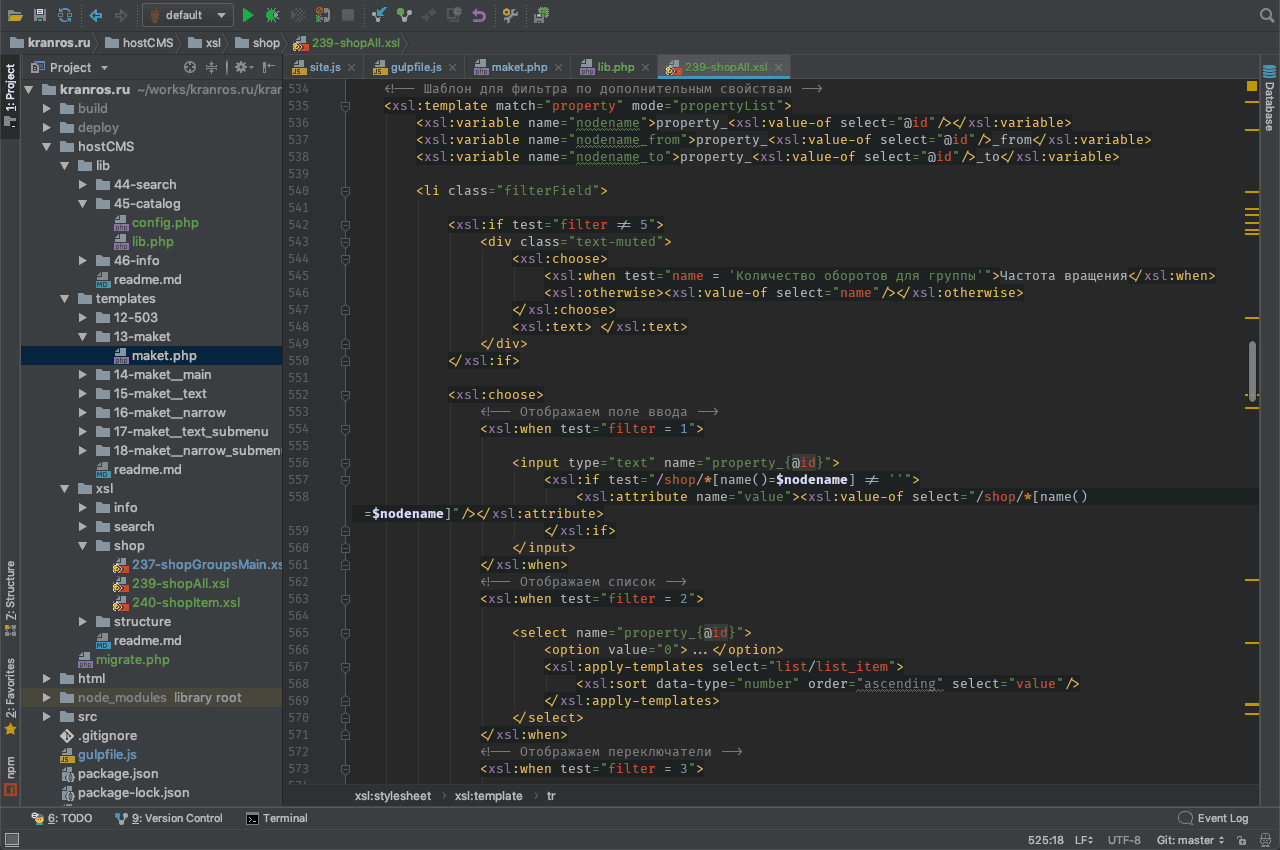Click xsl:template in the editor breadcrumb
The height and width of the screenshot is (850, 1280).
pyautogui.click(x=488, y=796)
